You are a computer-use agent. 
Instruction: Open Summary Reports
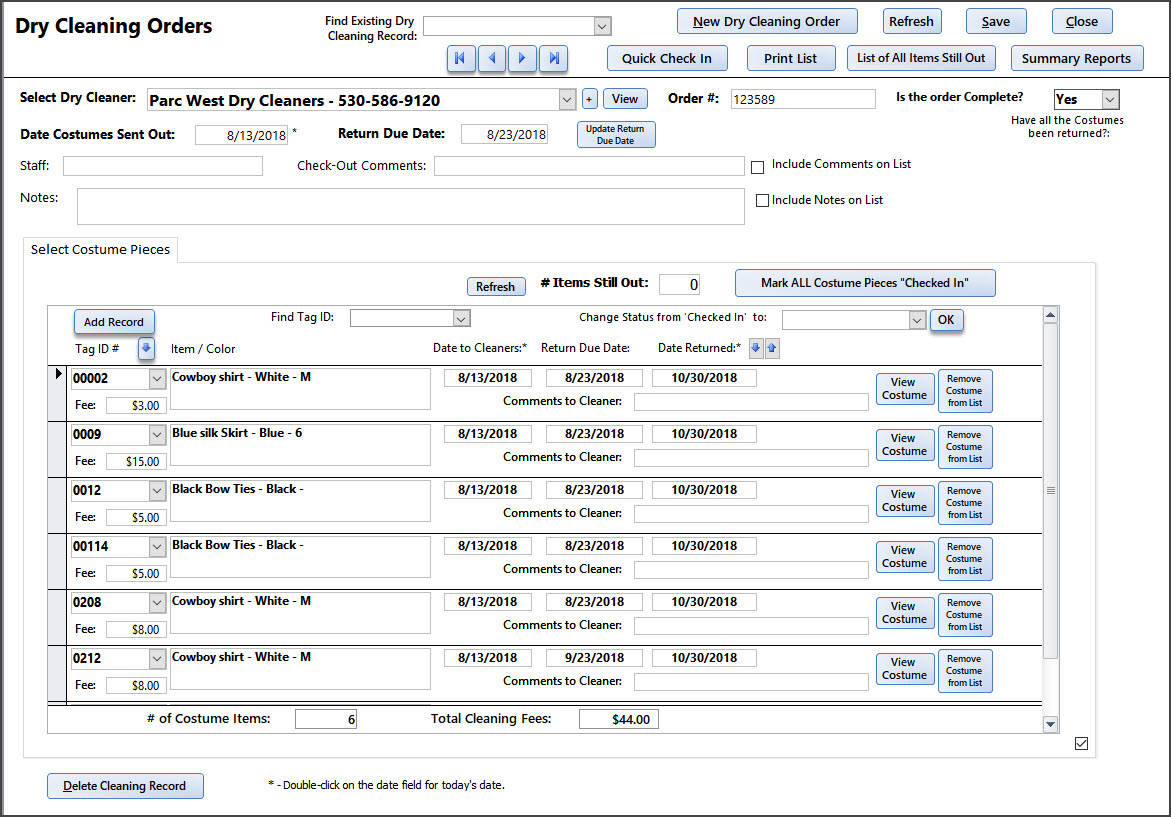(1076, 59)
